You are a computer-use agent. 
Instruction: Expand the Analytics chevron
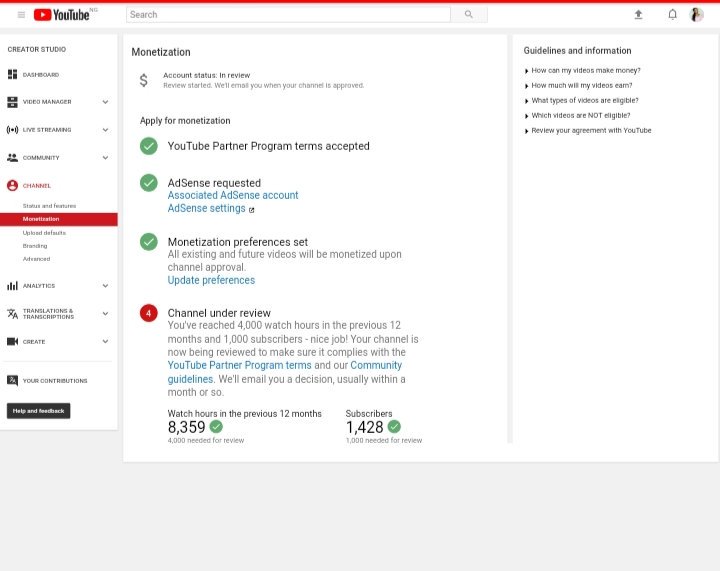pyautogui.click(x=105, y=286)
